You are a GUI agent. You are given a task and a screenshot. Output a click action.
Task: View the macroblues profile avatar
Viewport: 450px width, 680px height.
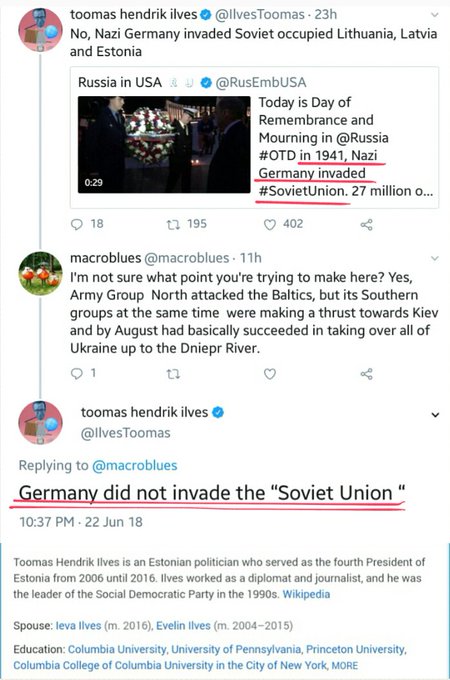40,273
